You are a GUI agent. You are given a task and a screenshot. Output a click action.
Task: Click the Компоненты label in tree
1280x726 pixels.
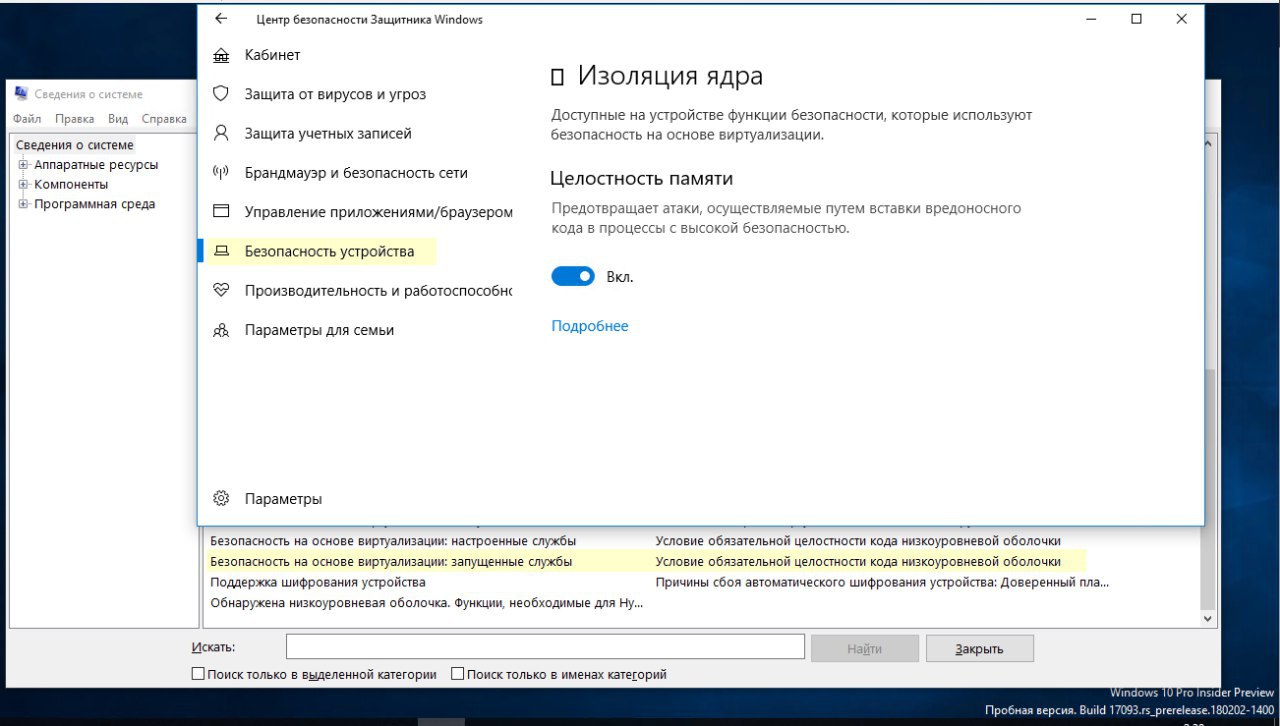[x=71, y=185]
